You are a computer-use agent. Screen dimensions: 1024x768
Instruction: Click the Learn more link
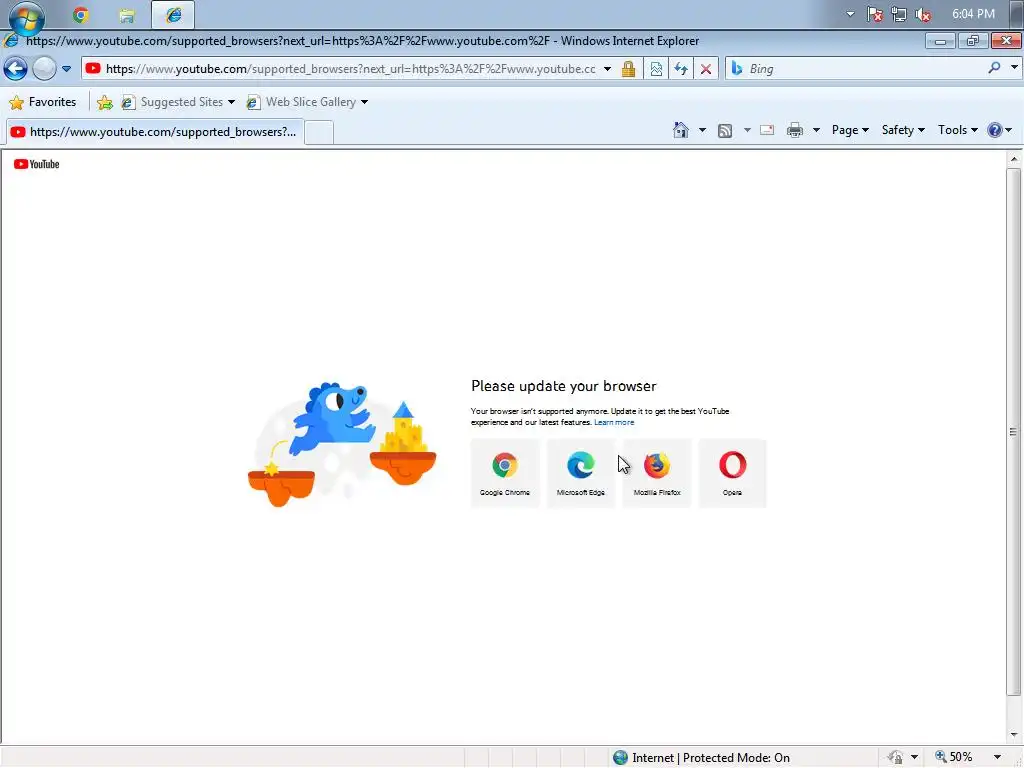pyautogui.click(x=614, y=423)
